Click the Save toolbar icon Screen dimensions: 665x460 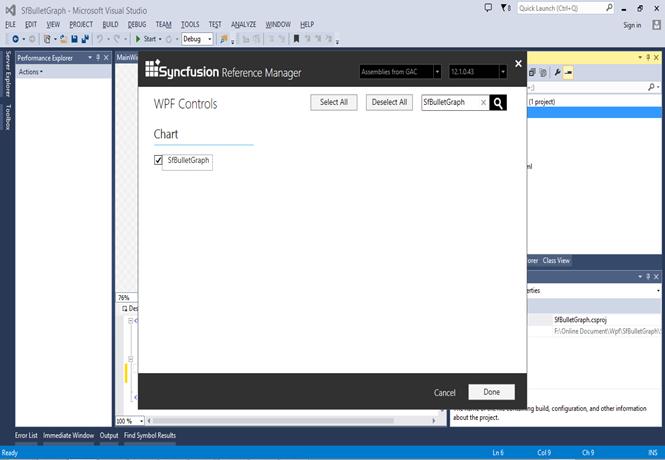click(74, 39)
